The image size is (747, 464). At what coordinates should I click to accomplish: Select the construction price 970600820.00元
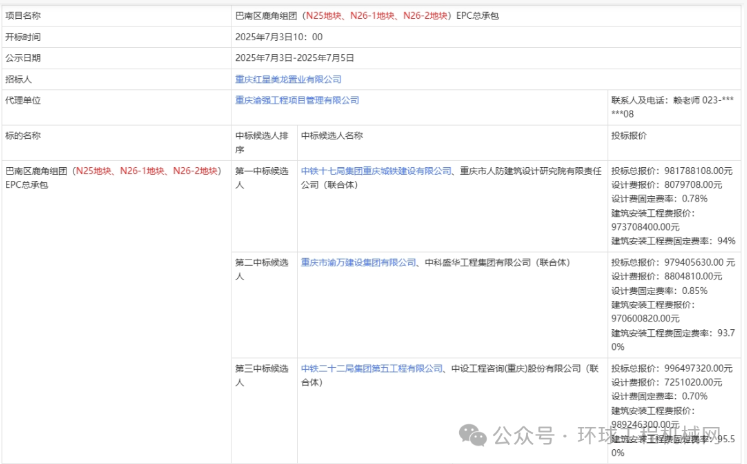click(x=646, y=318)
